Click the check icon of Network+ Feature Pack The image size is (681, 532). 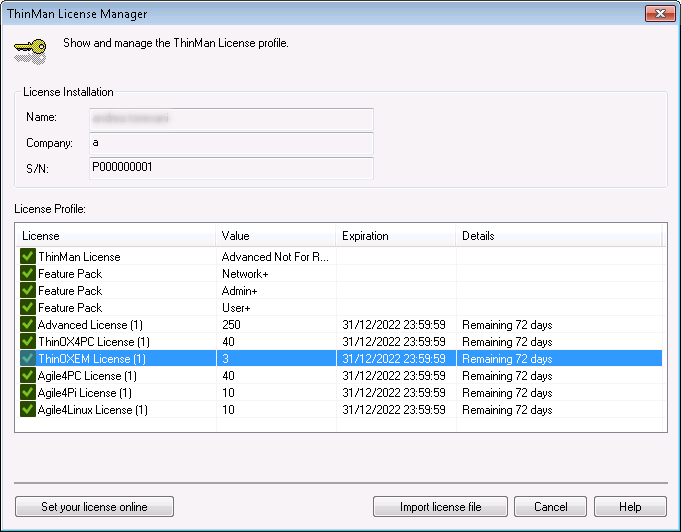[28, 273]
